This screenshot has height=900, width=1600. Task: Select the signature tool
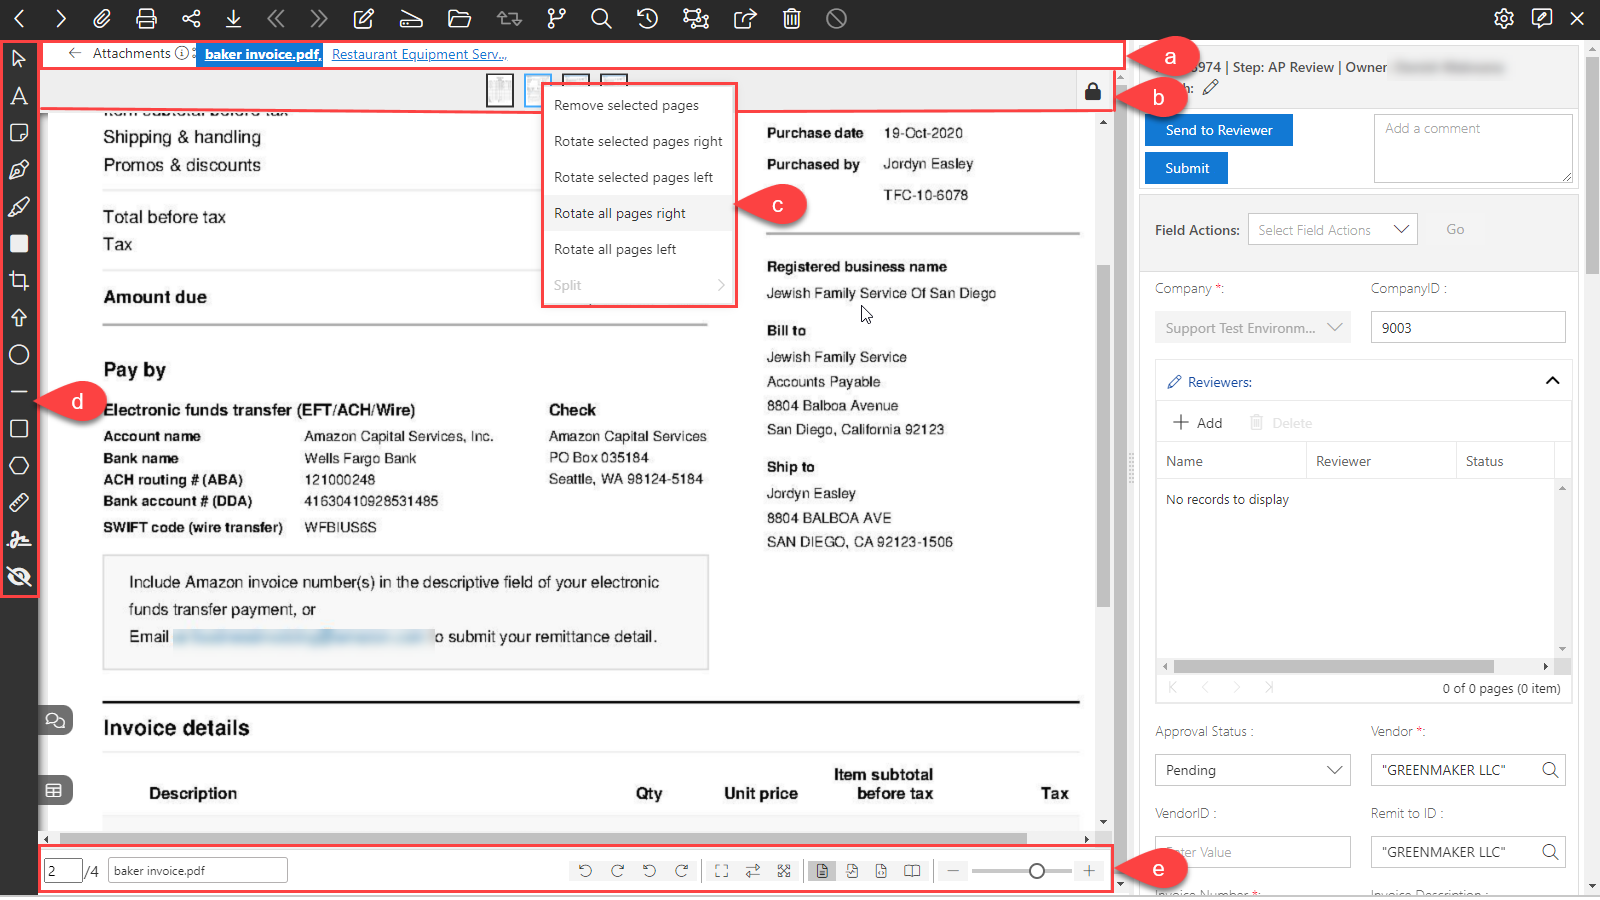tap(19, 540)
